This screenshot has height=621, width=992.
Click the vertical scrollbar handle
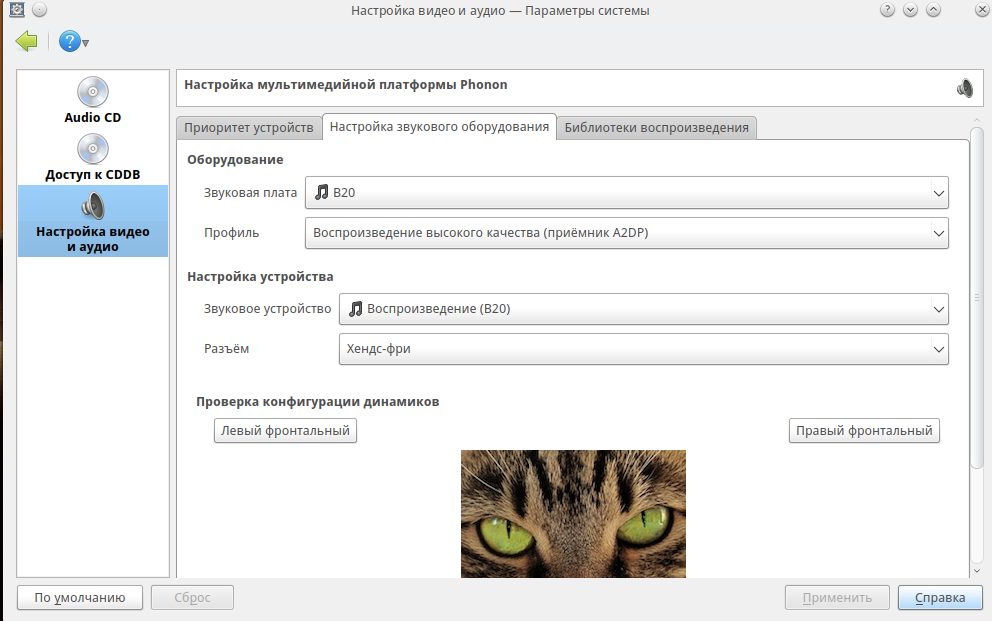(x=977, y=297)
